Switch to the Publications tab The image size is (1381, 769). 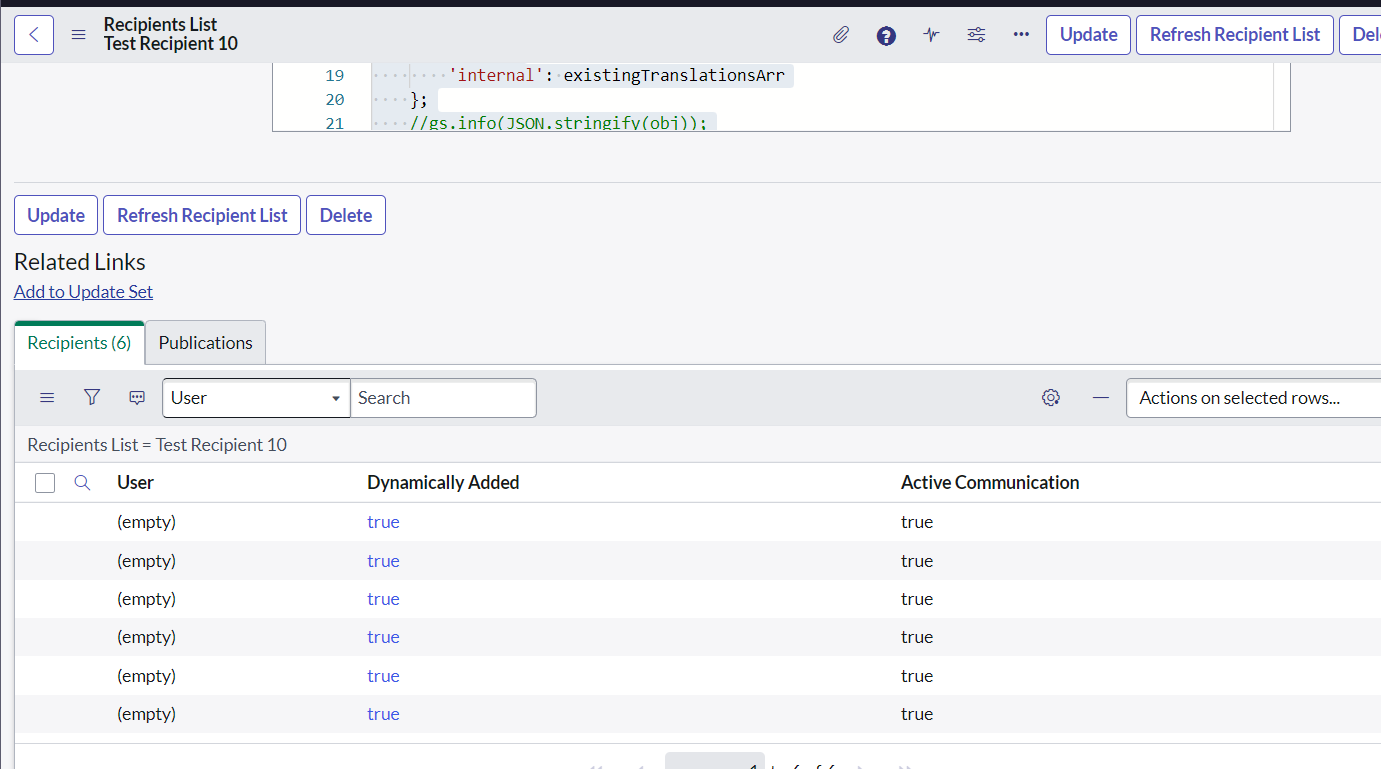pyautogui.click(x=205, y=343)
